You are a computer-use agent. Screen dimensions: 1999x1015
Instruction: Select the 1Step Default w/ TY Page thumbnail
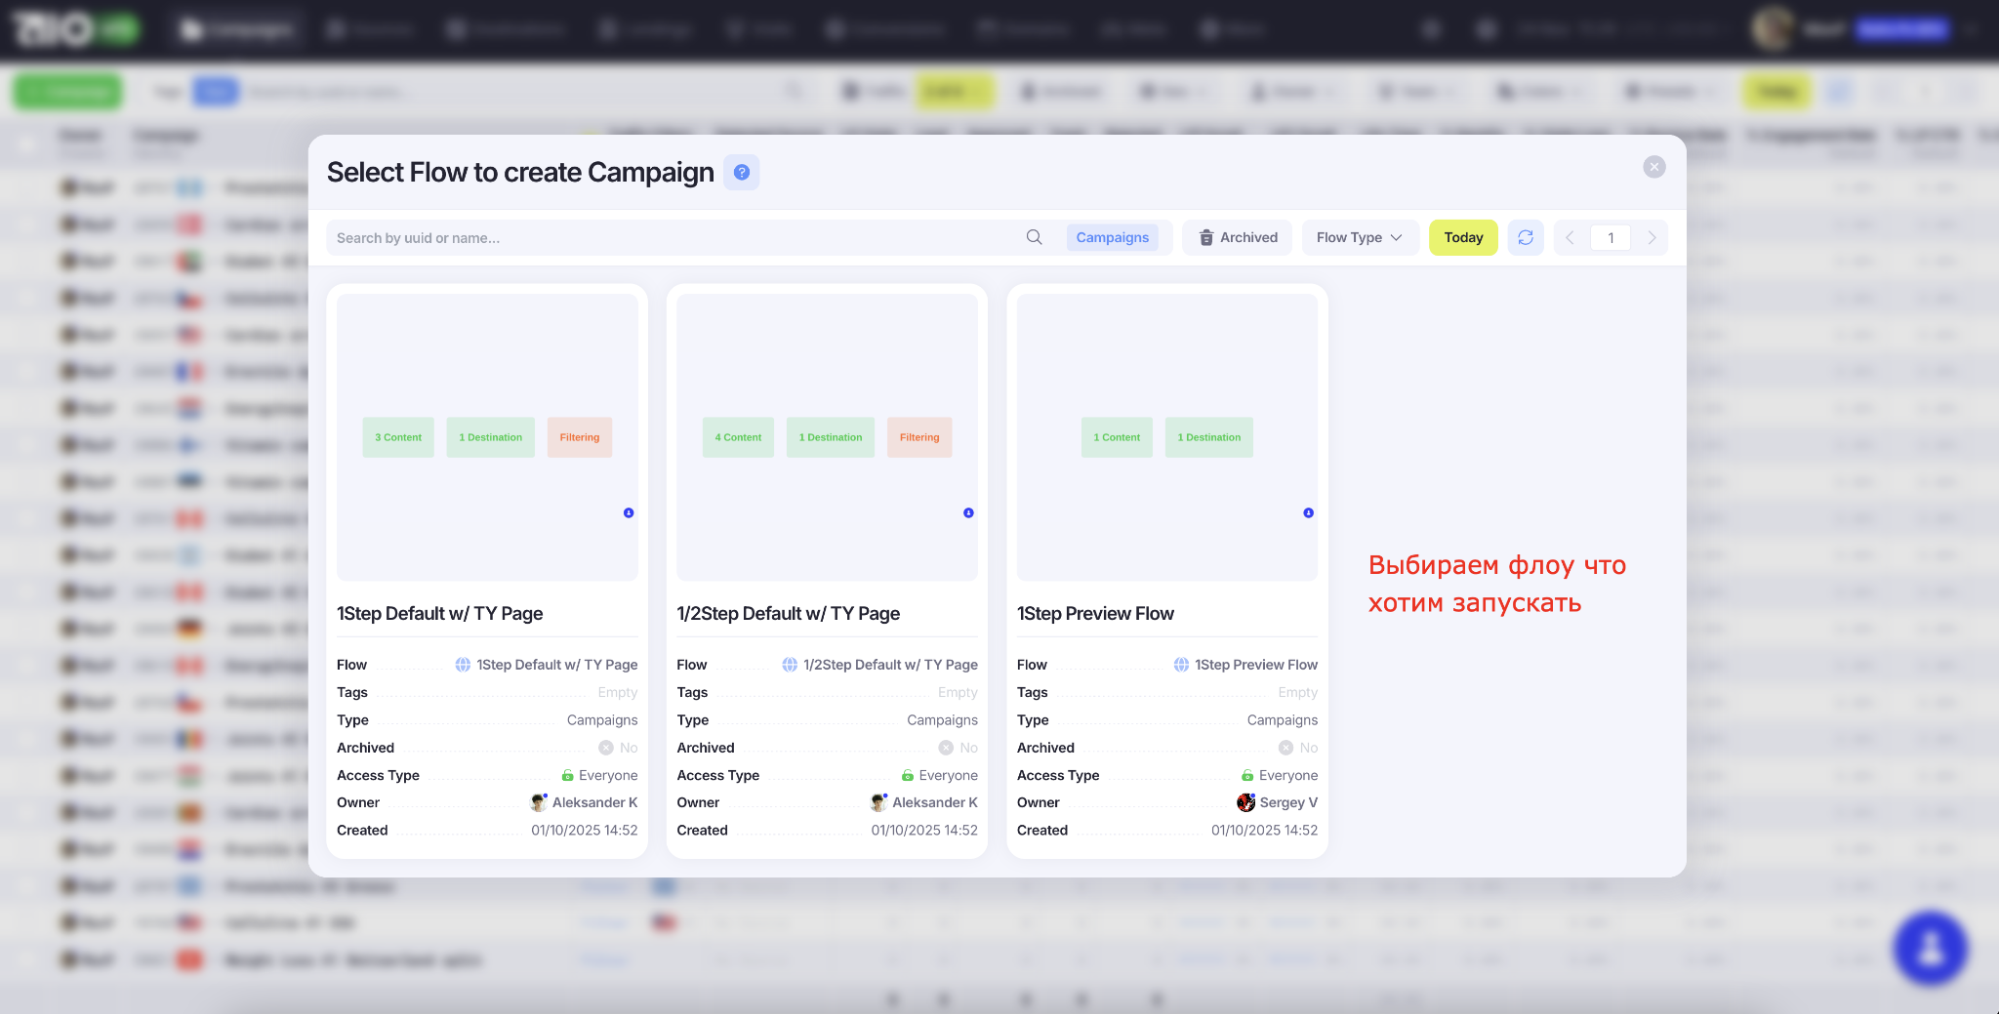coord(487,437)
